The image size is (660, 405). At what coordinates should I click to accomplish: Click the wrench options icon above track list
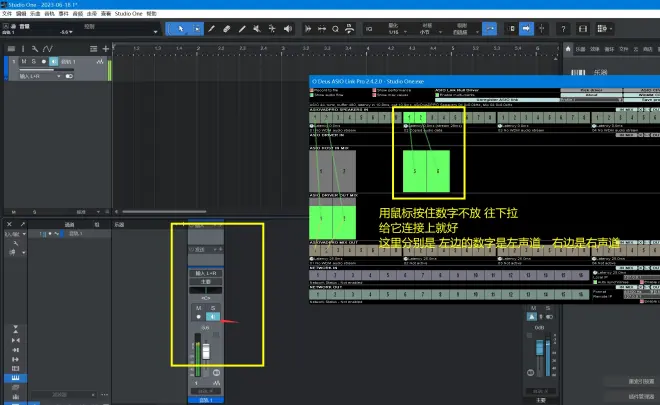(x=35, y=49)
